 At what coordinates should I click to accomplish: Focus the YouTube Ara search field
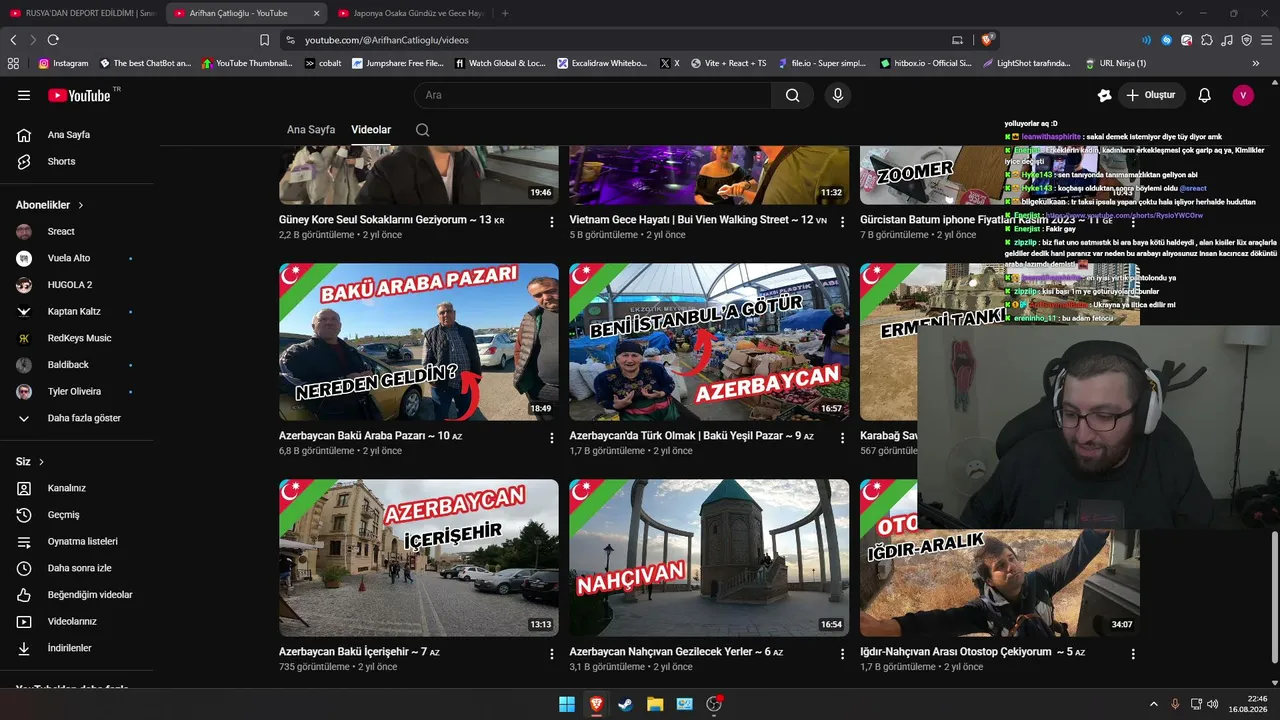[593, 95]
